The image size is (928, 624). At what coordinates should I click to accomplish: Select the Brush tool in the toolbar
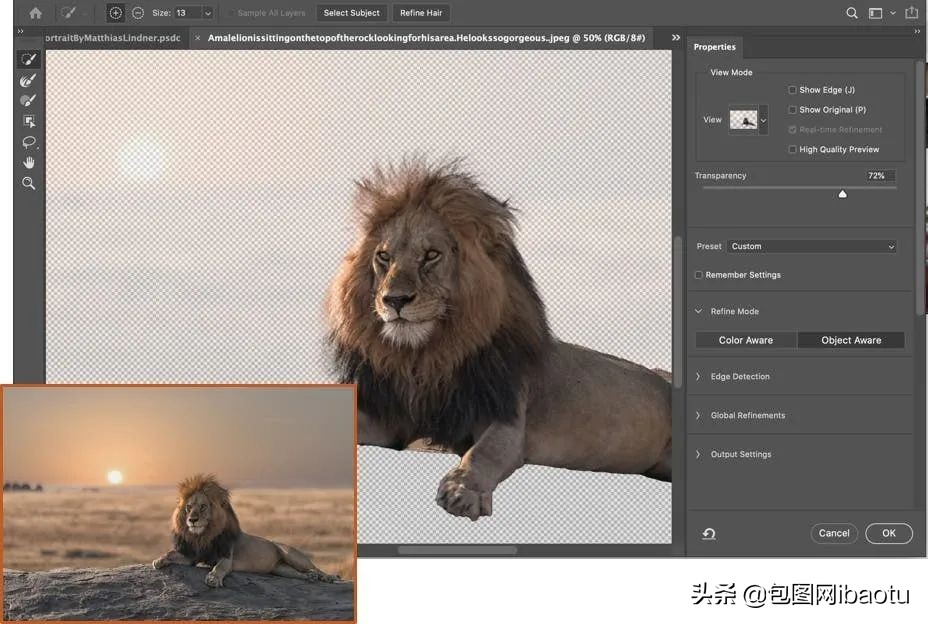point(28,100)
